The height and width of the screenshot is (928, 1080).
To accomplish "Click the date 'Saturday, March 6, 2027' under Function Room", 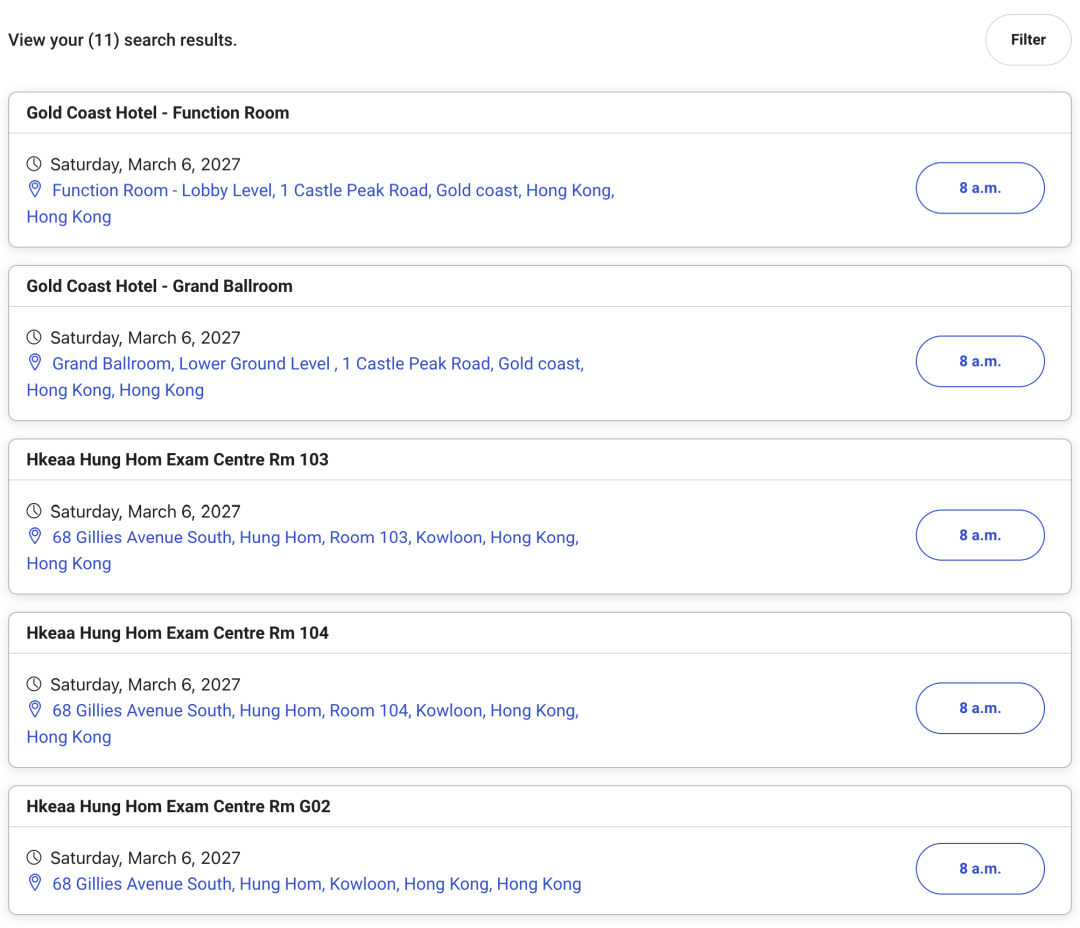I will click(x=145, y=165).
